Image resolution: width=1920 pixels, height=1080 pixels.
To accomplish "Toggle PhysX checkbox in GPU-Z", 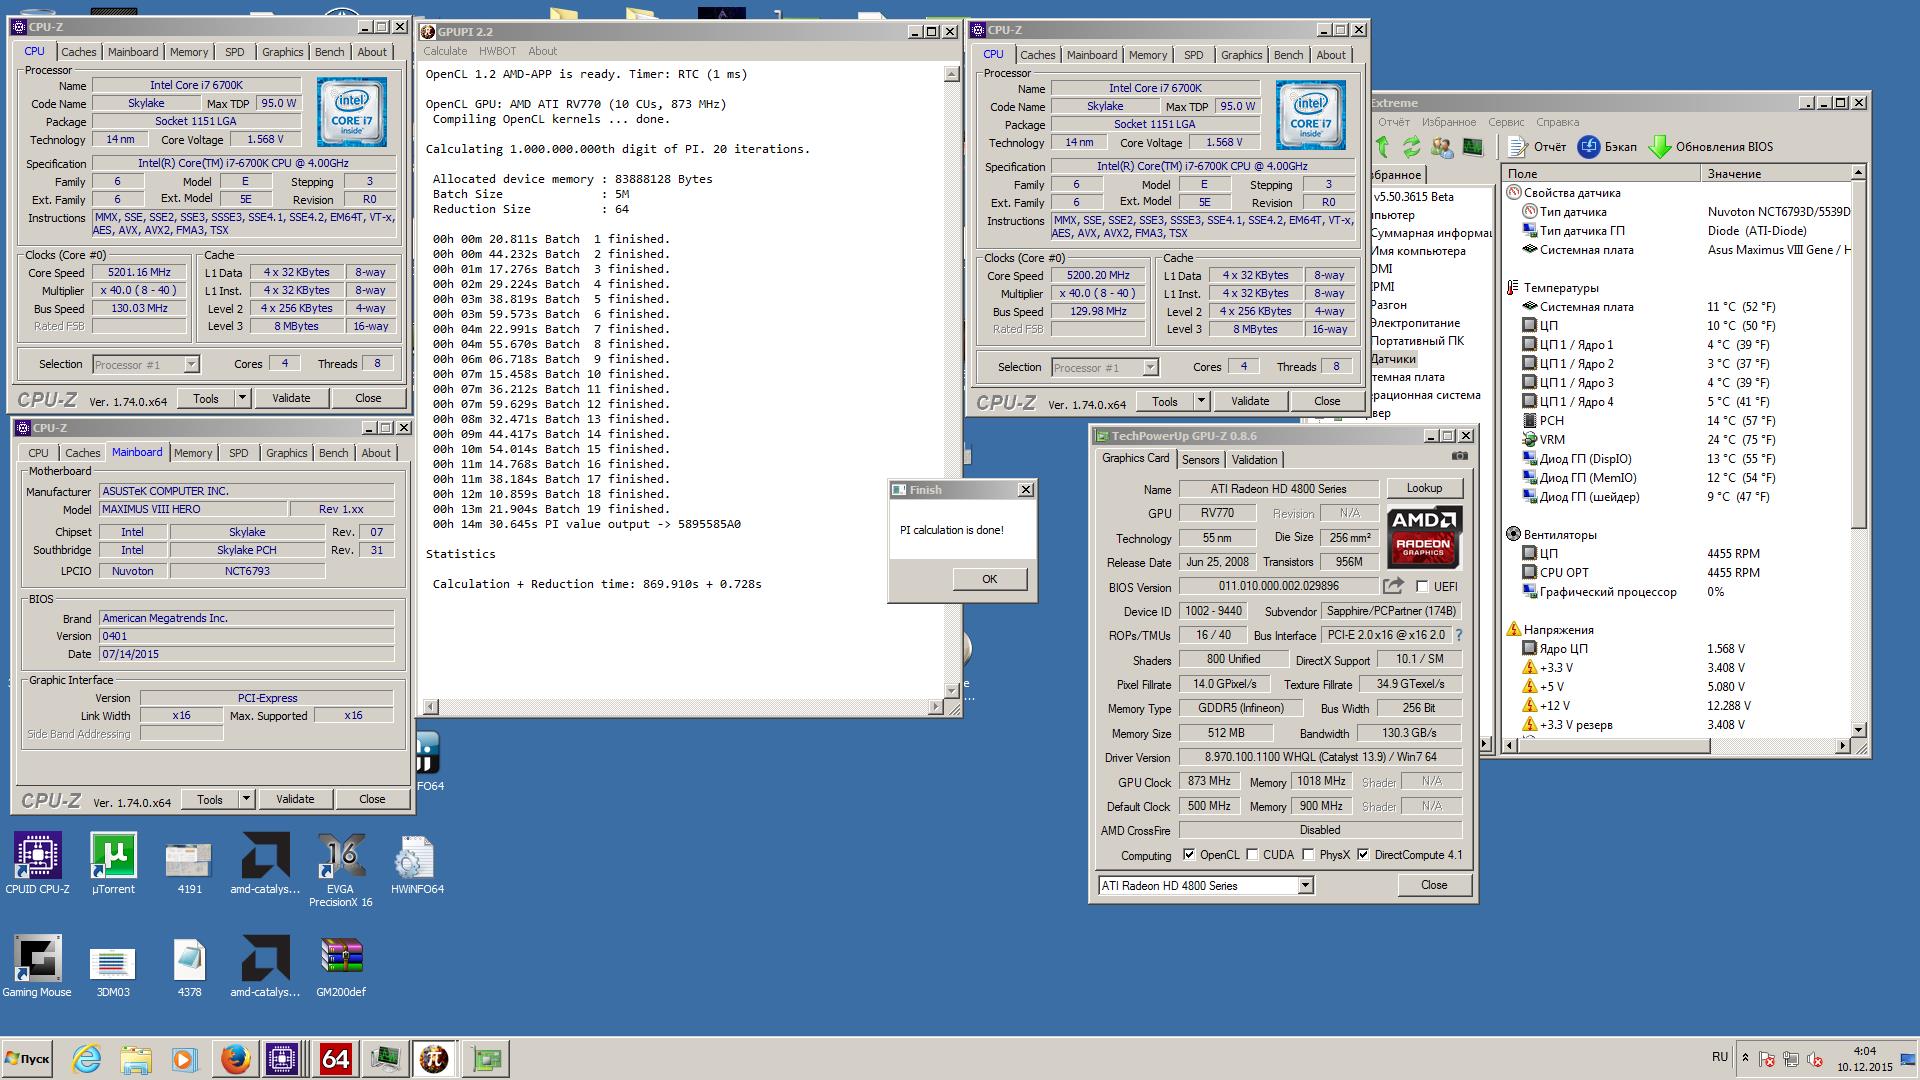I will pyautogui.click(x=1308, y=855).
